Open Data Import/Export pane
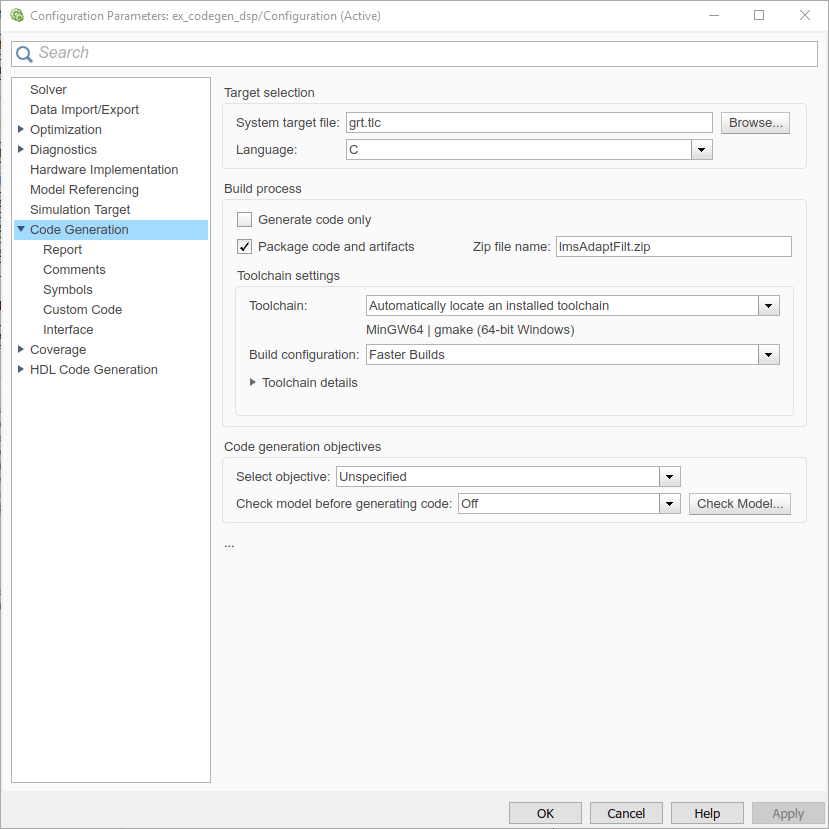 click(x=84, y=110)
